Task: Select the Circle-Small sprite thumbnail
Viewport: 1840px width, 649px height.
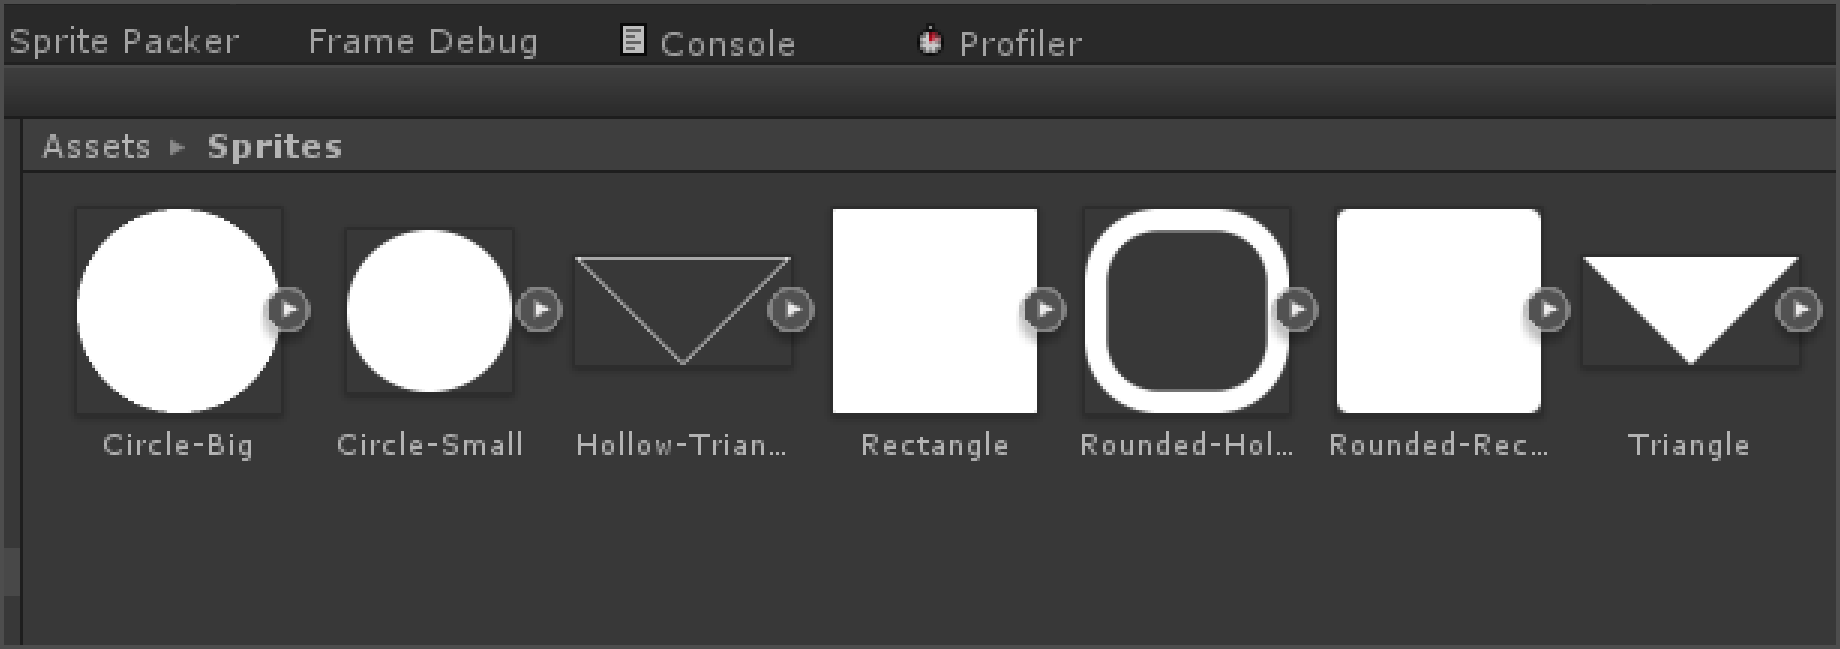Action: [429, 311]
